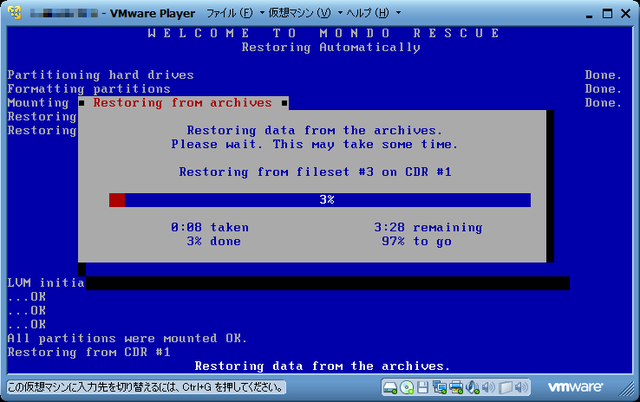The width and height of the screenshot is (640, 402).
Task: Click the active sound card icon
Action: [472, 387]
